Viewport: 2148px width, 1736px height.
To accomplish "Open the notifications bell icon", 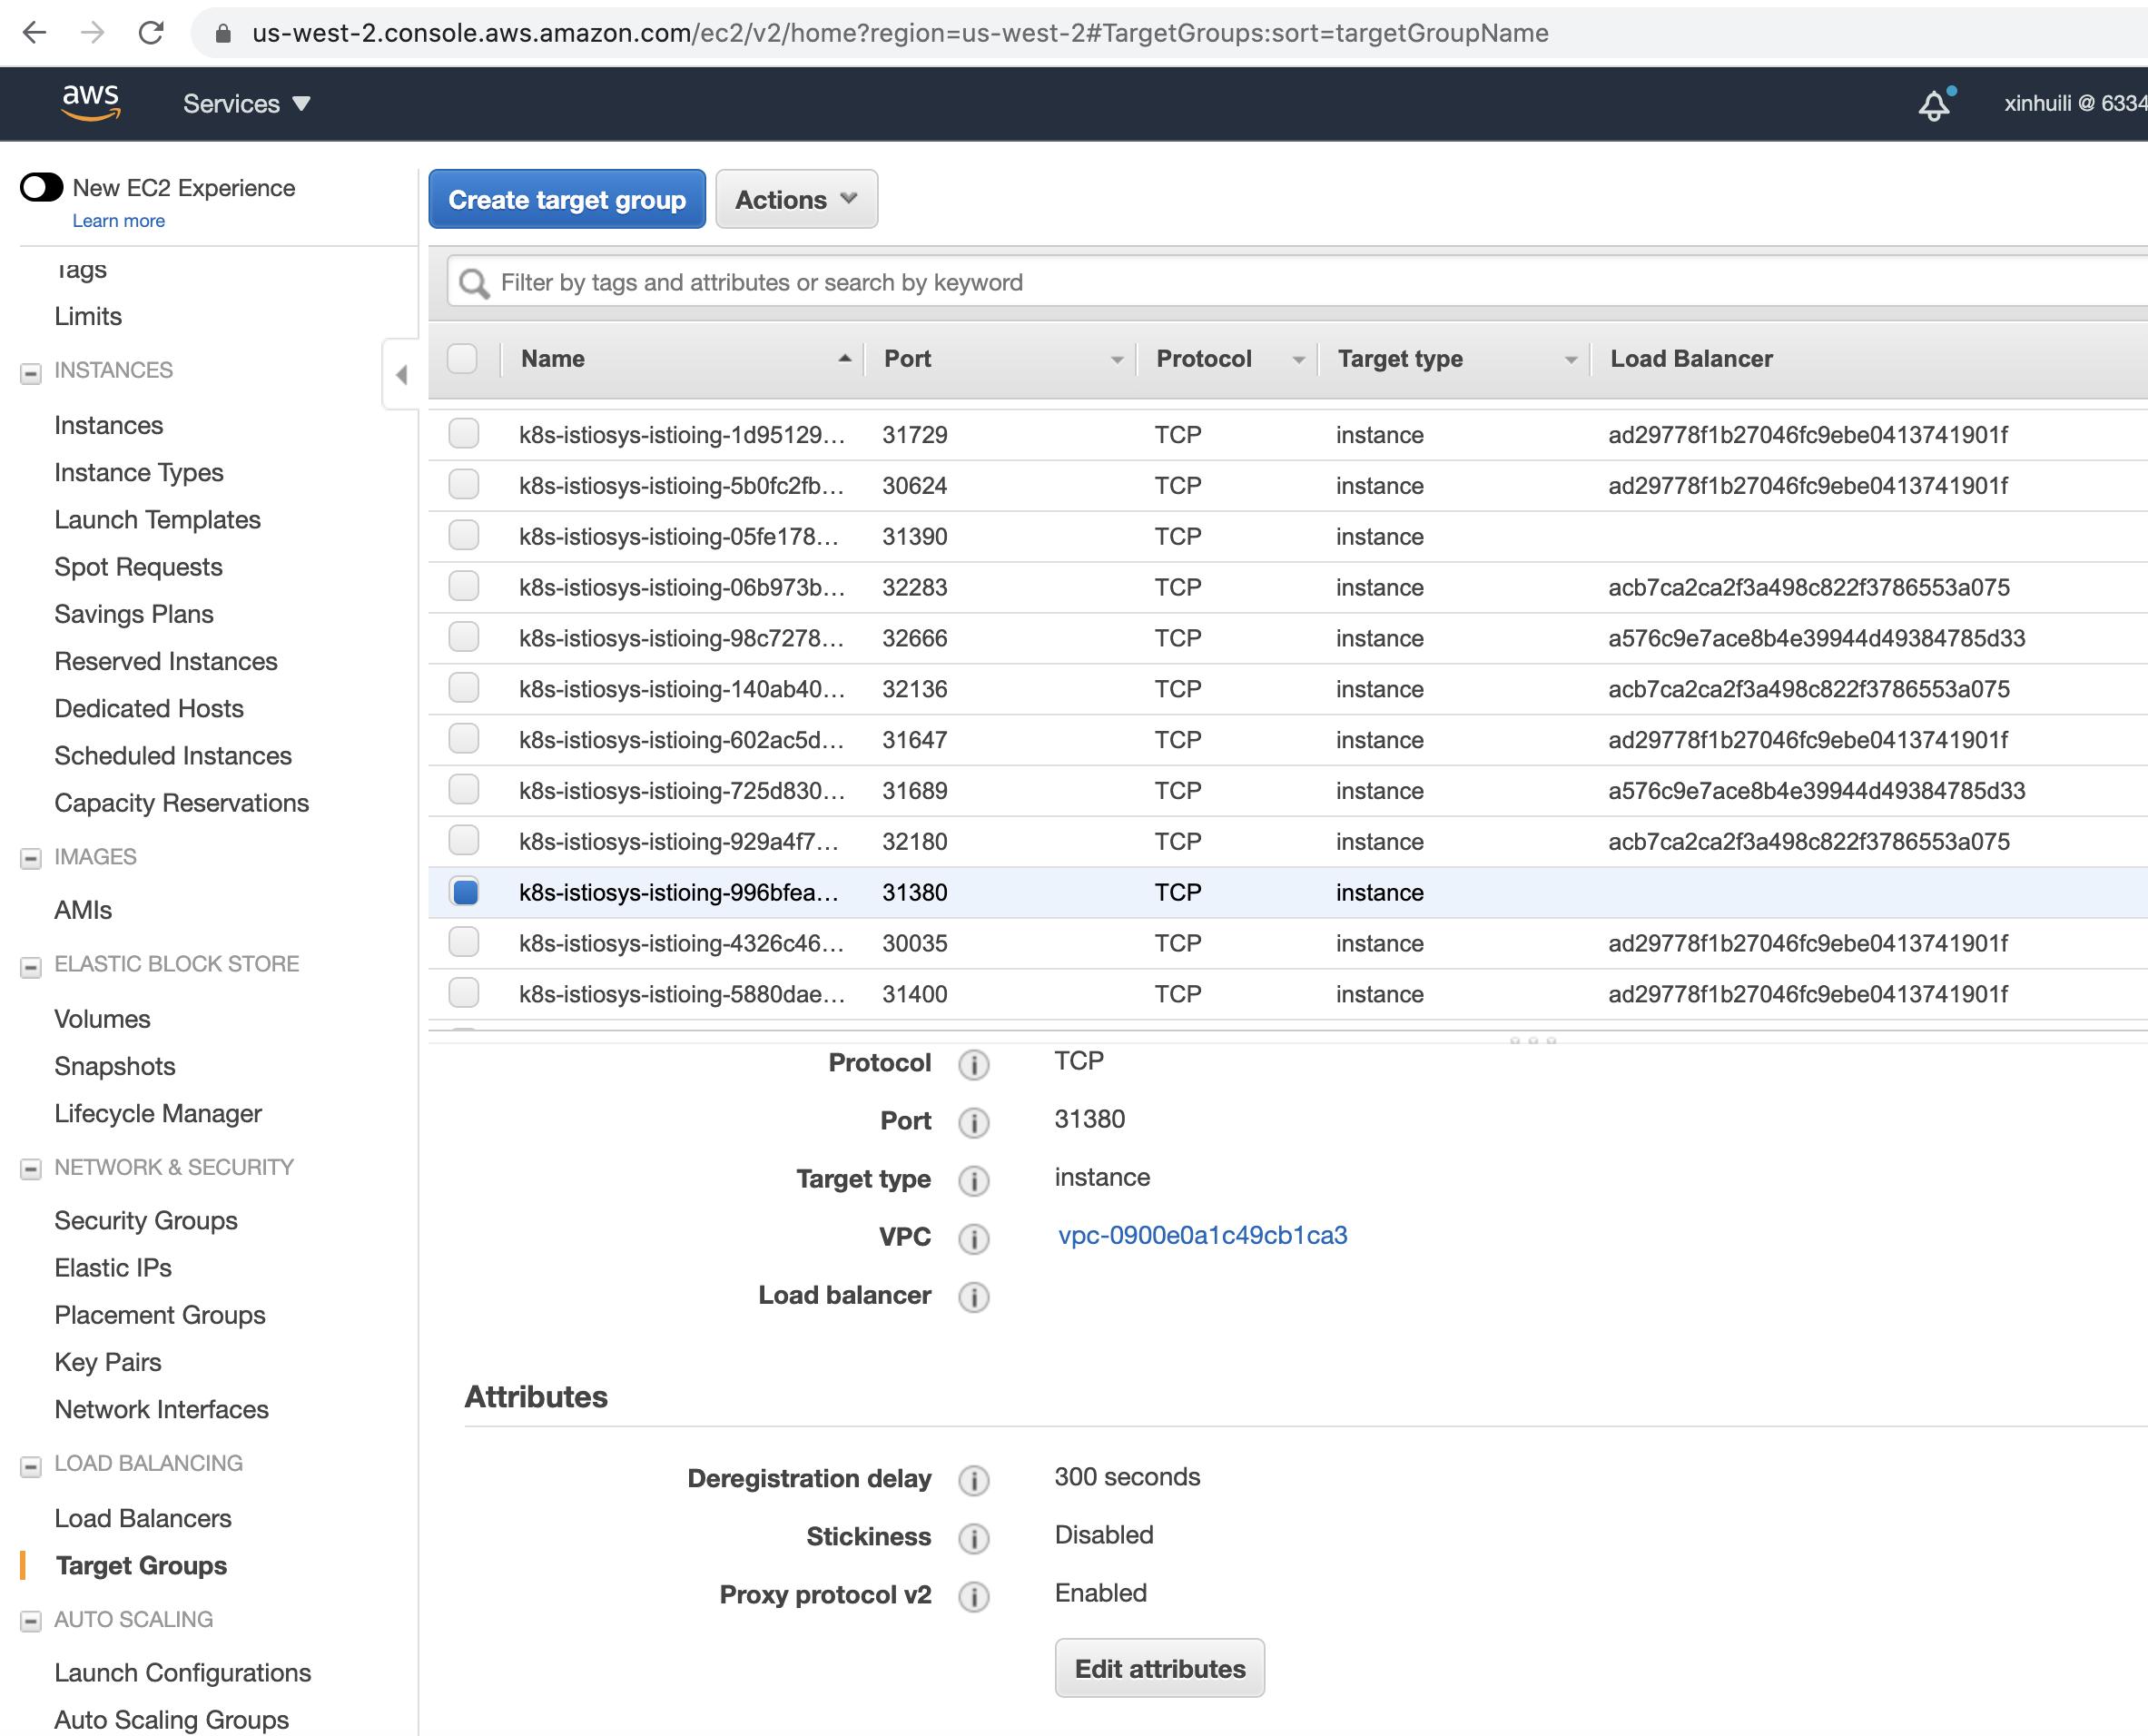I will click(1935, 104).
